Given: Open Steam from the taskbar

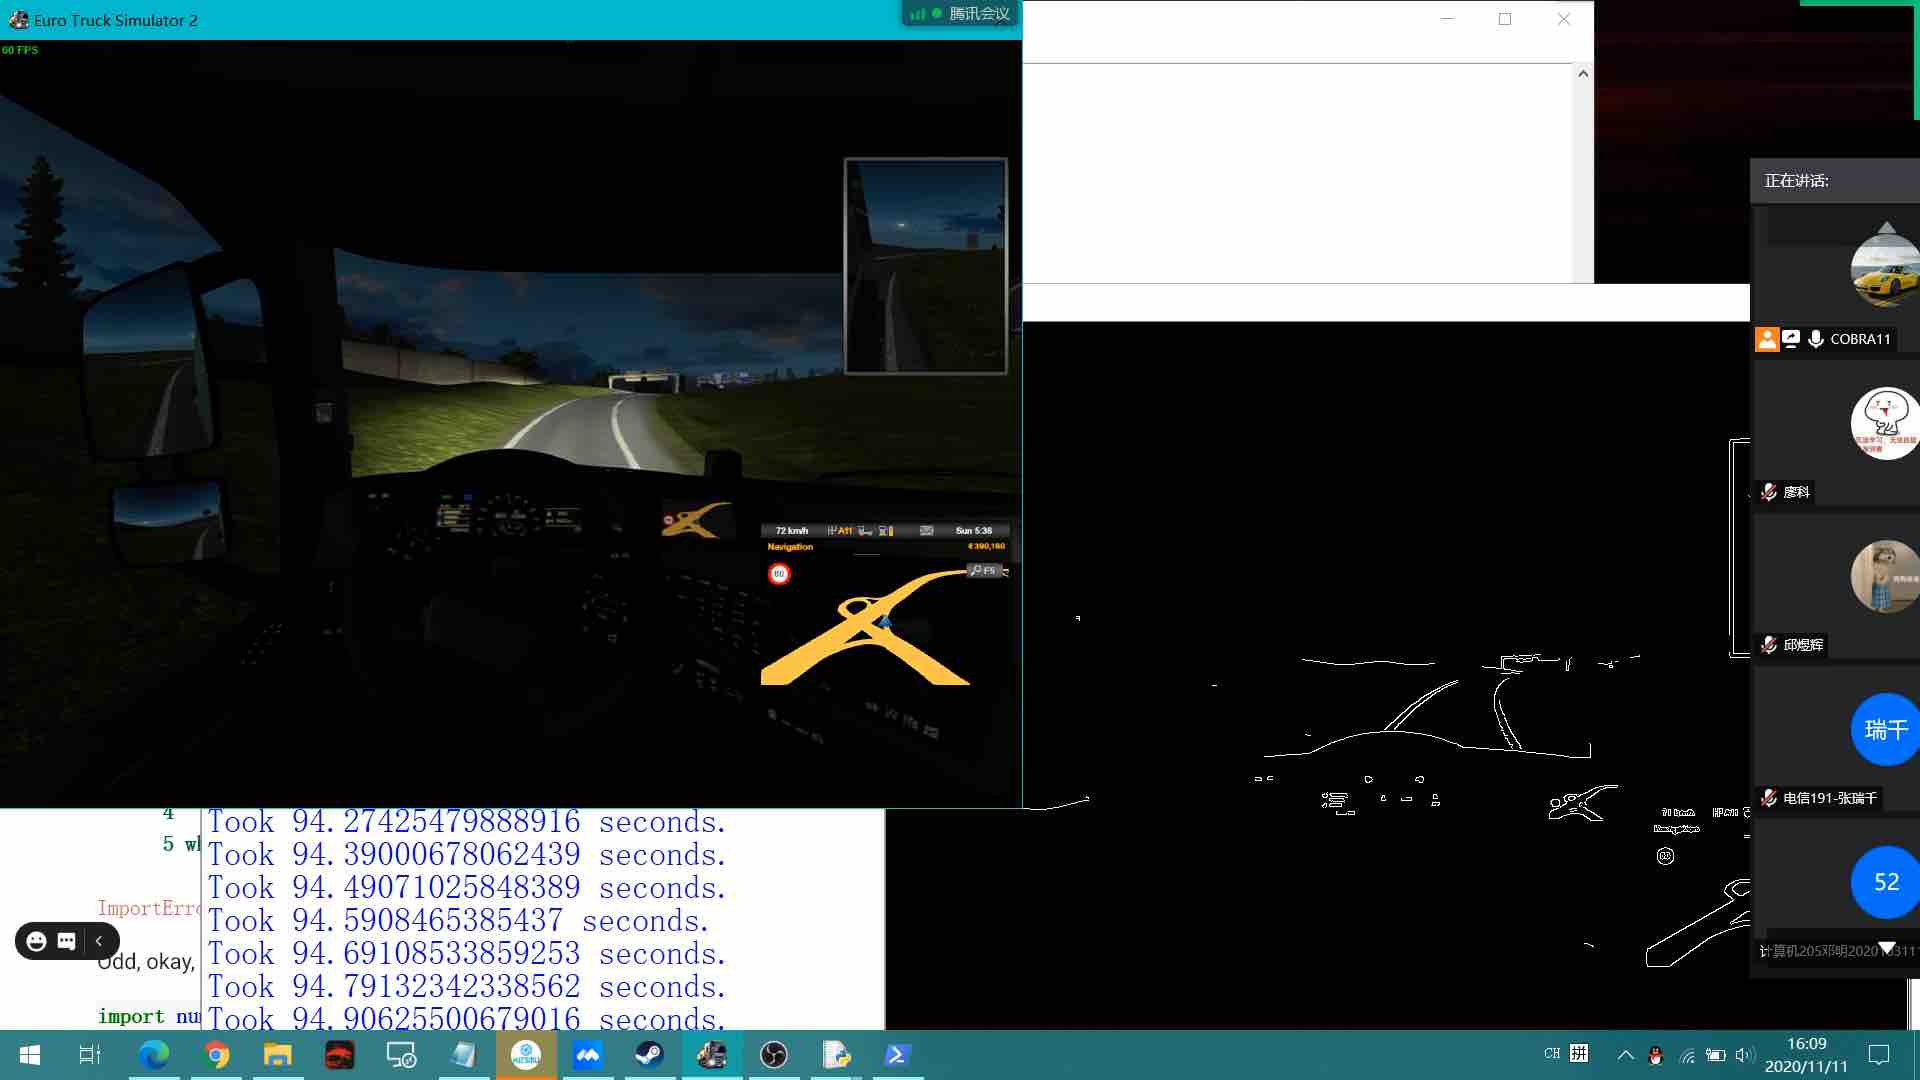Looking at the screenshot, I should coord(650,1055).
